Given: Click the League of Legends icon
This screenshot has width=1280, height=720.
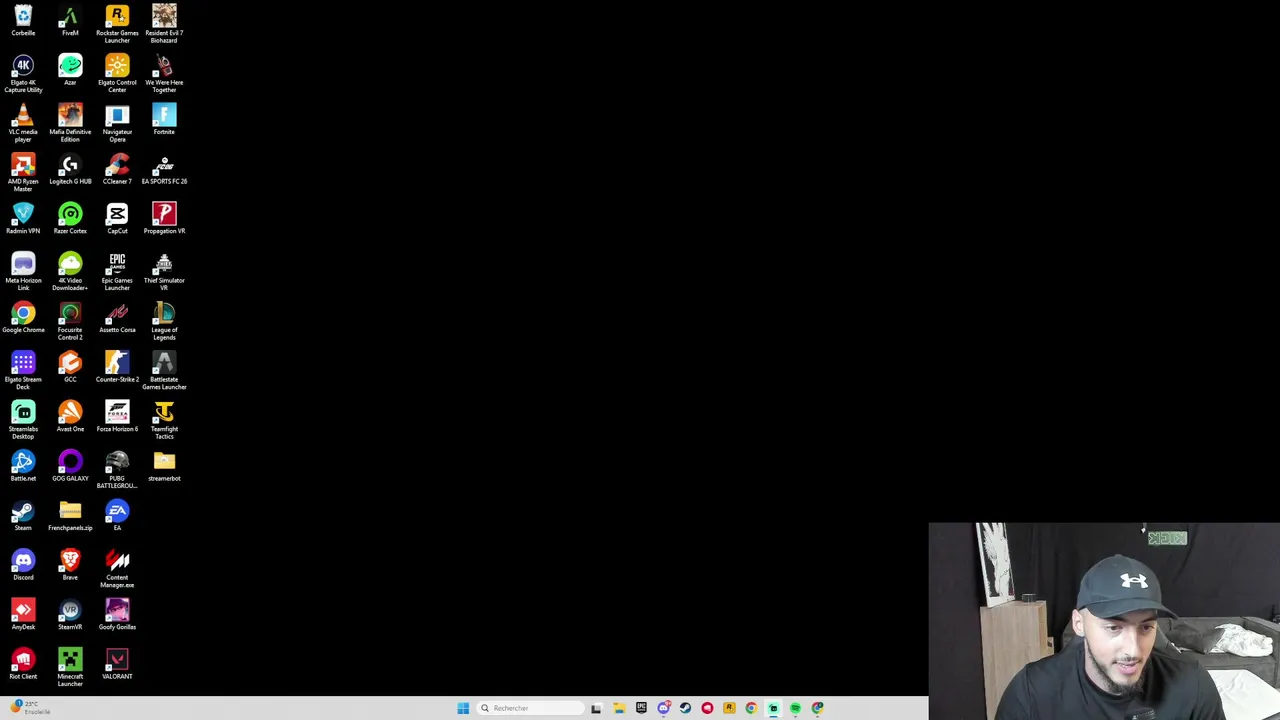Looking at the screenshot, I should pos(164,321).
